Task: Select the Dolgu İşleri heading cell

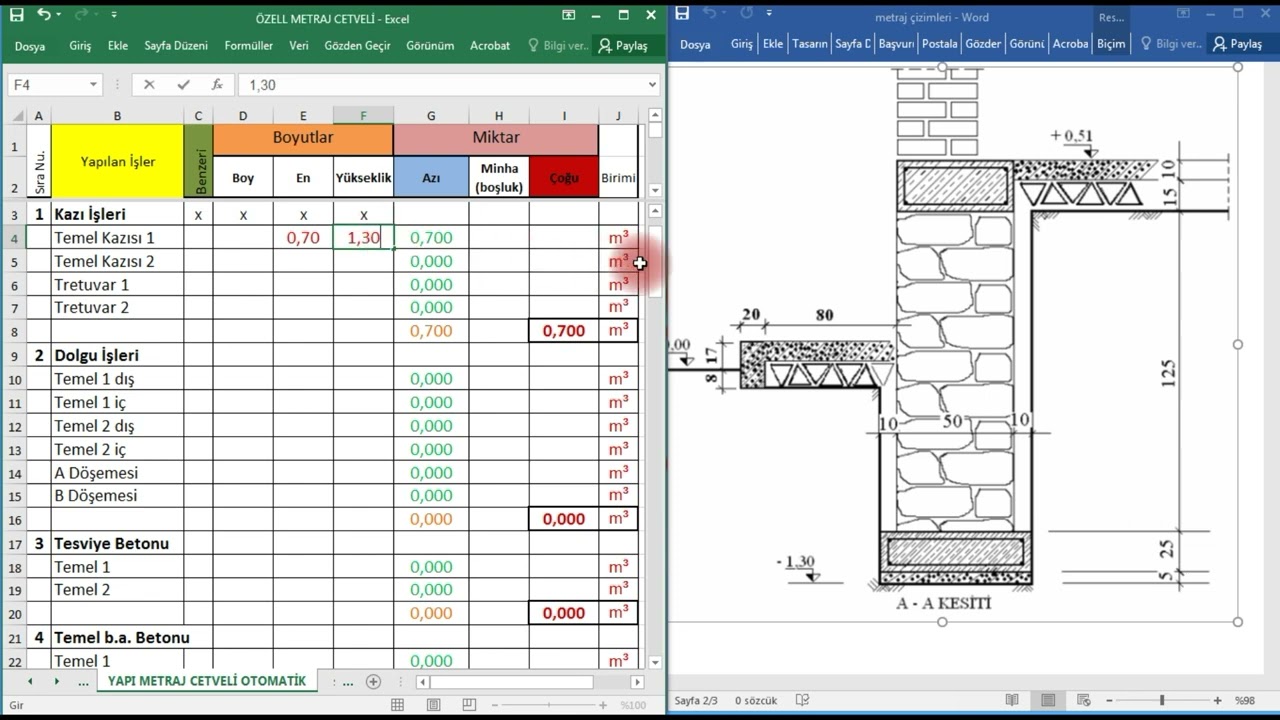Action: (x=117, y=355)
